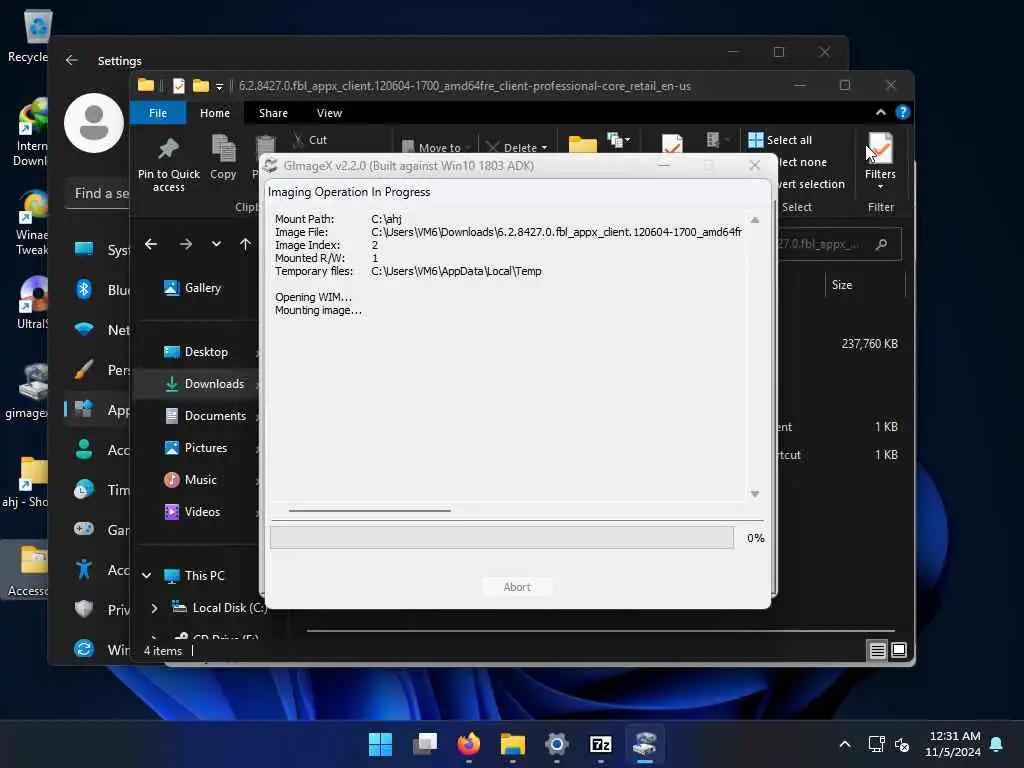The width and height of the screenshot is (1024, 768).
Task: Select Desktop in navigation pane
Action: (x=197, y=352)
